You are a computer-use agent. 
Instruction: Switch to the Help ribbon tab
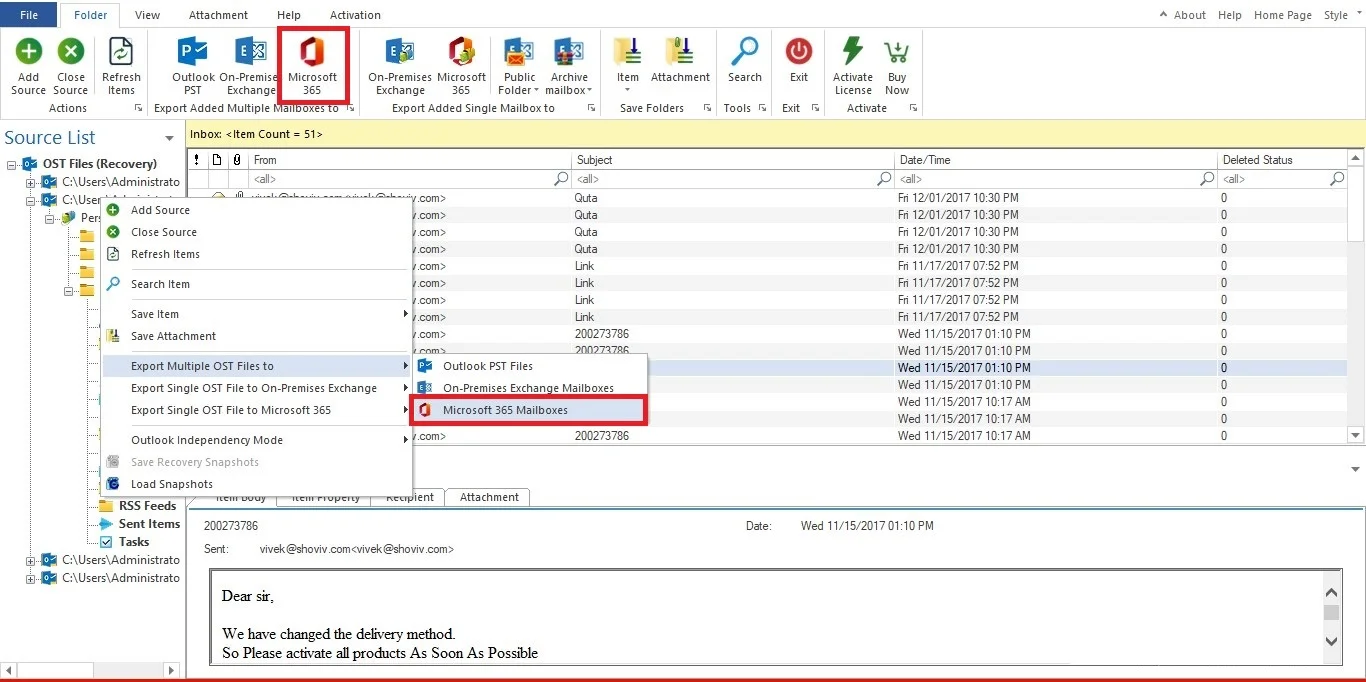pos(289,15)
